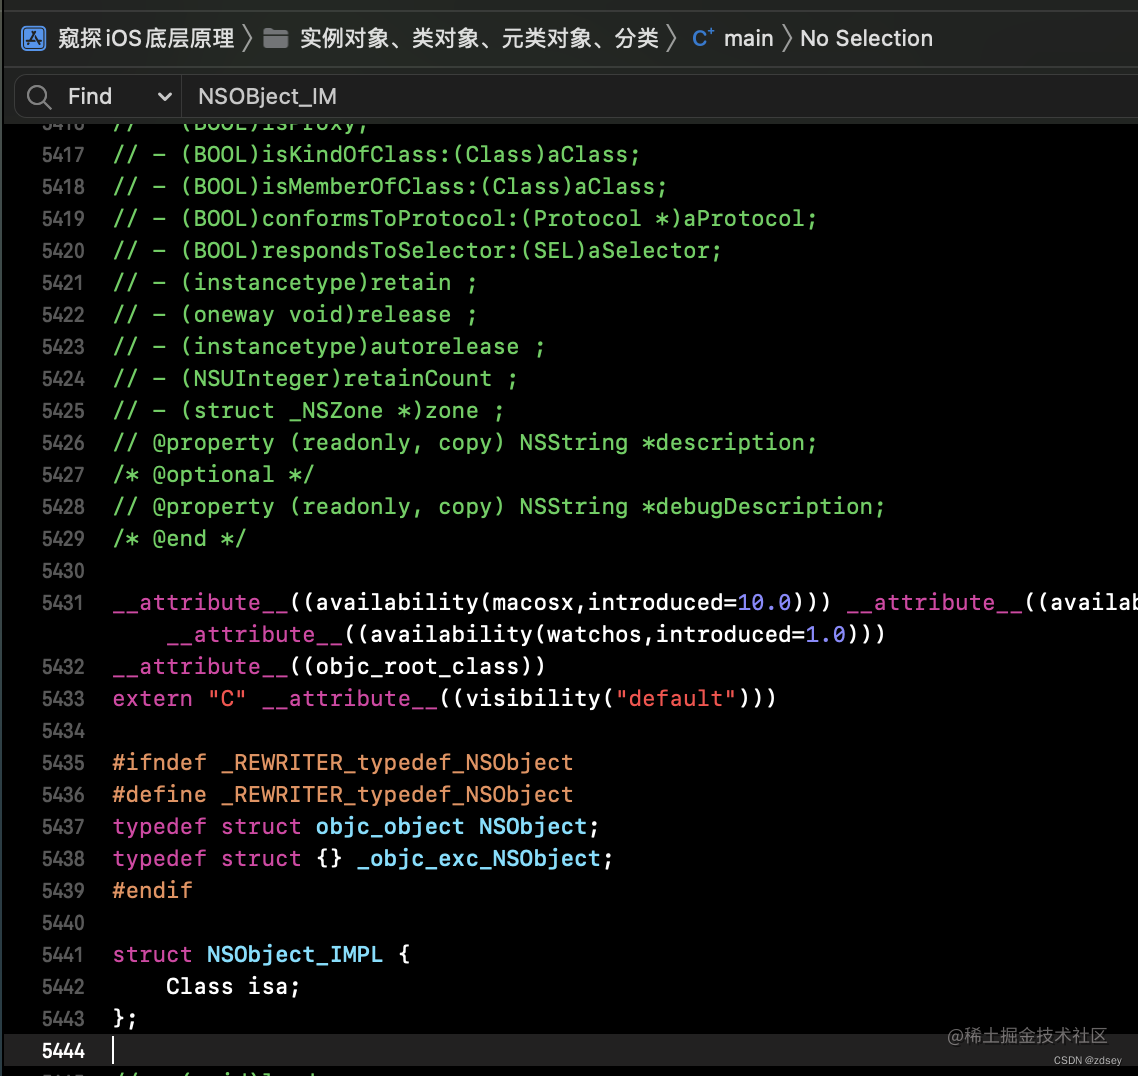
Task: Click the objc_root_class attribute line
Action: (x=329, y=667)
